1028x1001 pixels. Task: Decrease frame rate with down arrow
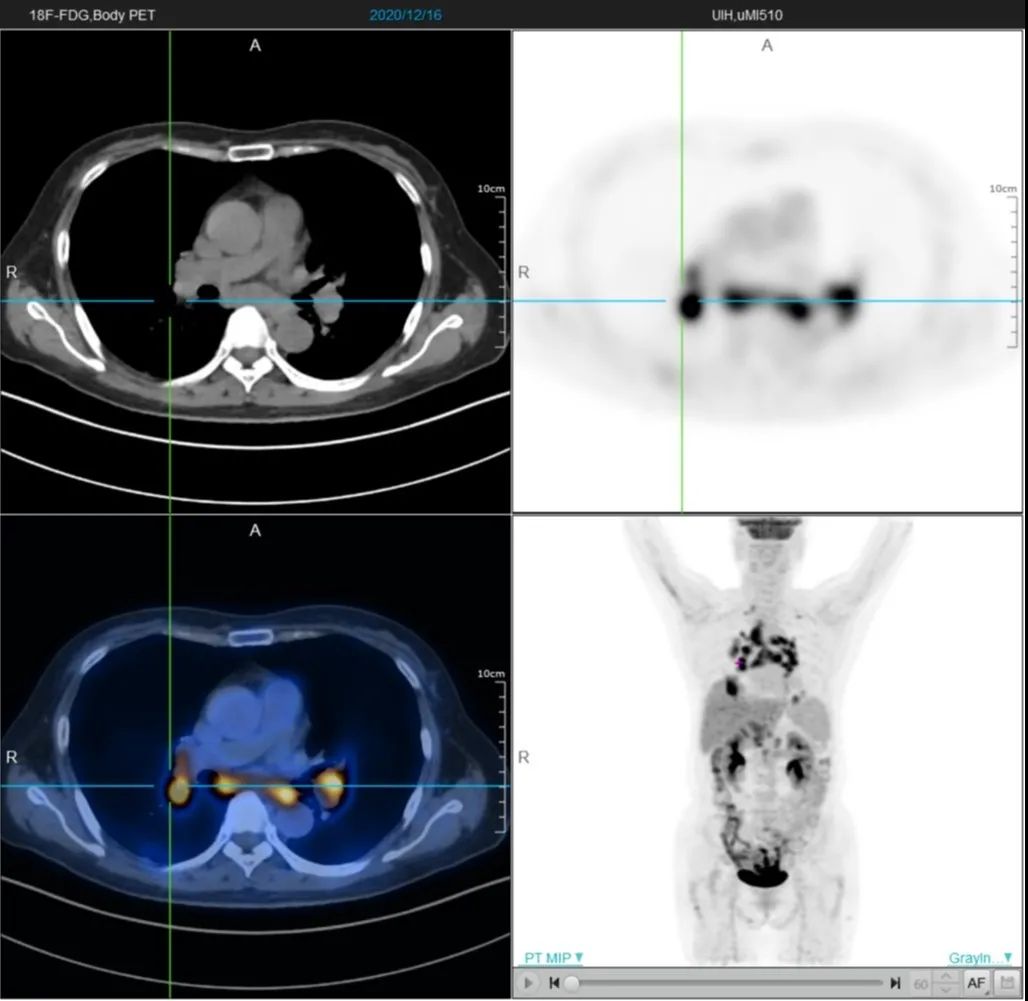(x=945, y=989)
